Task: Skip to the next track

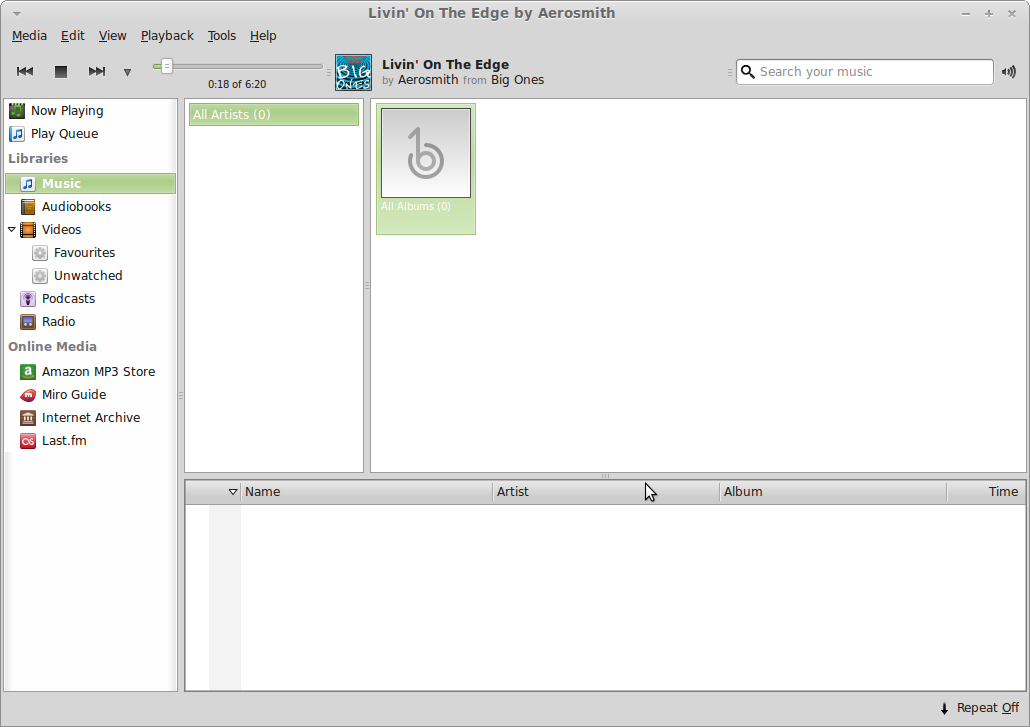Action: (97, 72)
